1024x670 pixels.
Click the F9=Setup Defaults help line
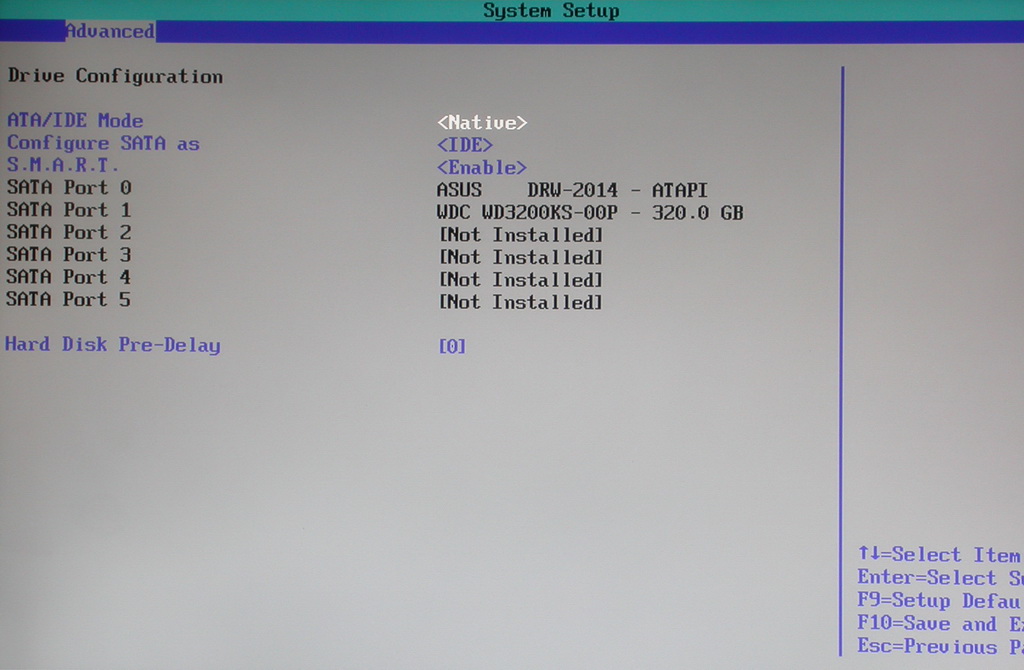940,600
